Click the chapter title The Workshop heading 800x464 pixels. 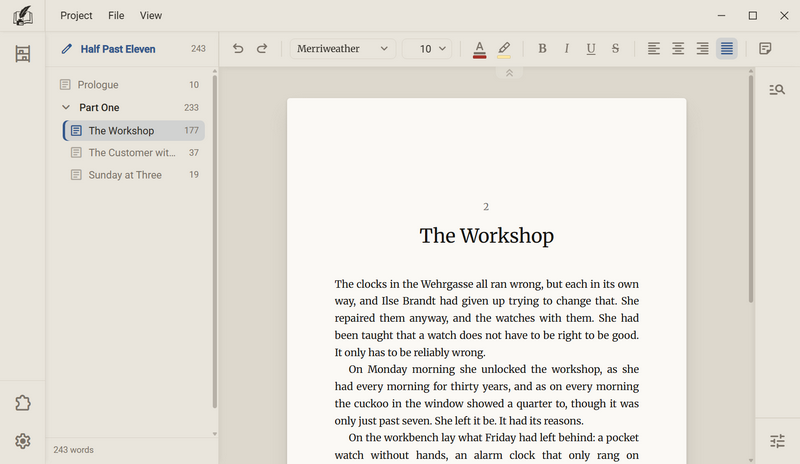(x=486, y=236)
